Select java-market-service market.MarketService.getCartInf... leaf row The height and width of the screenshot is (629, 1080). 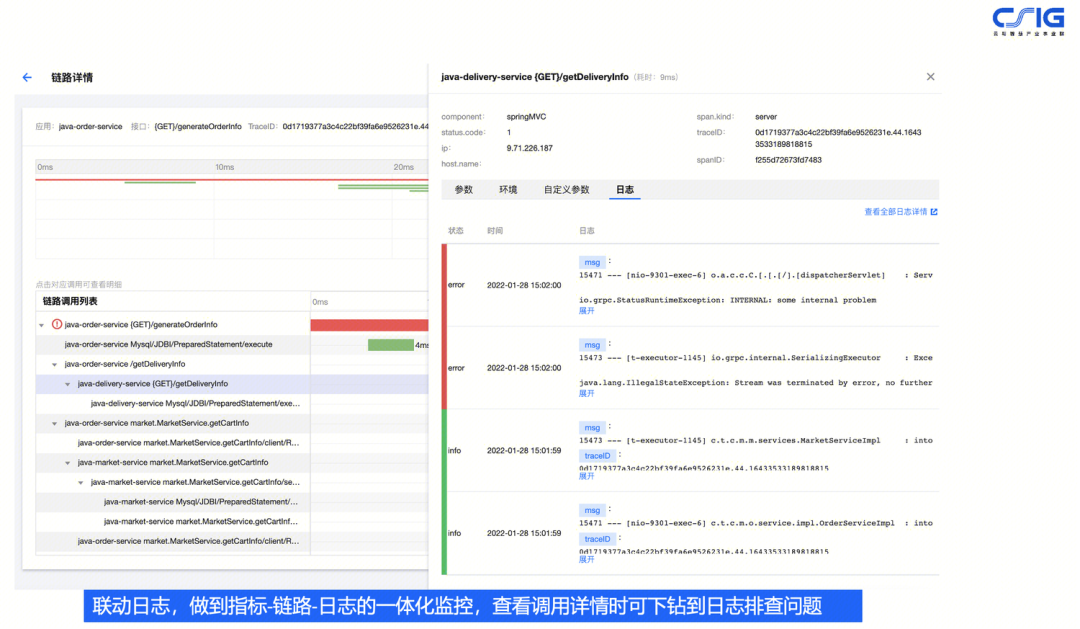pos(173,522)
